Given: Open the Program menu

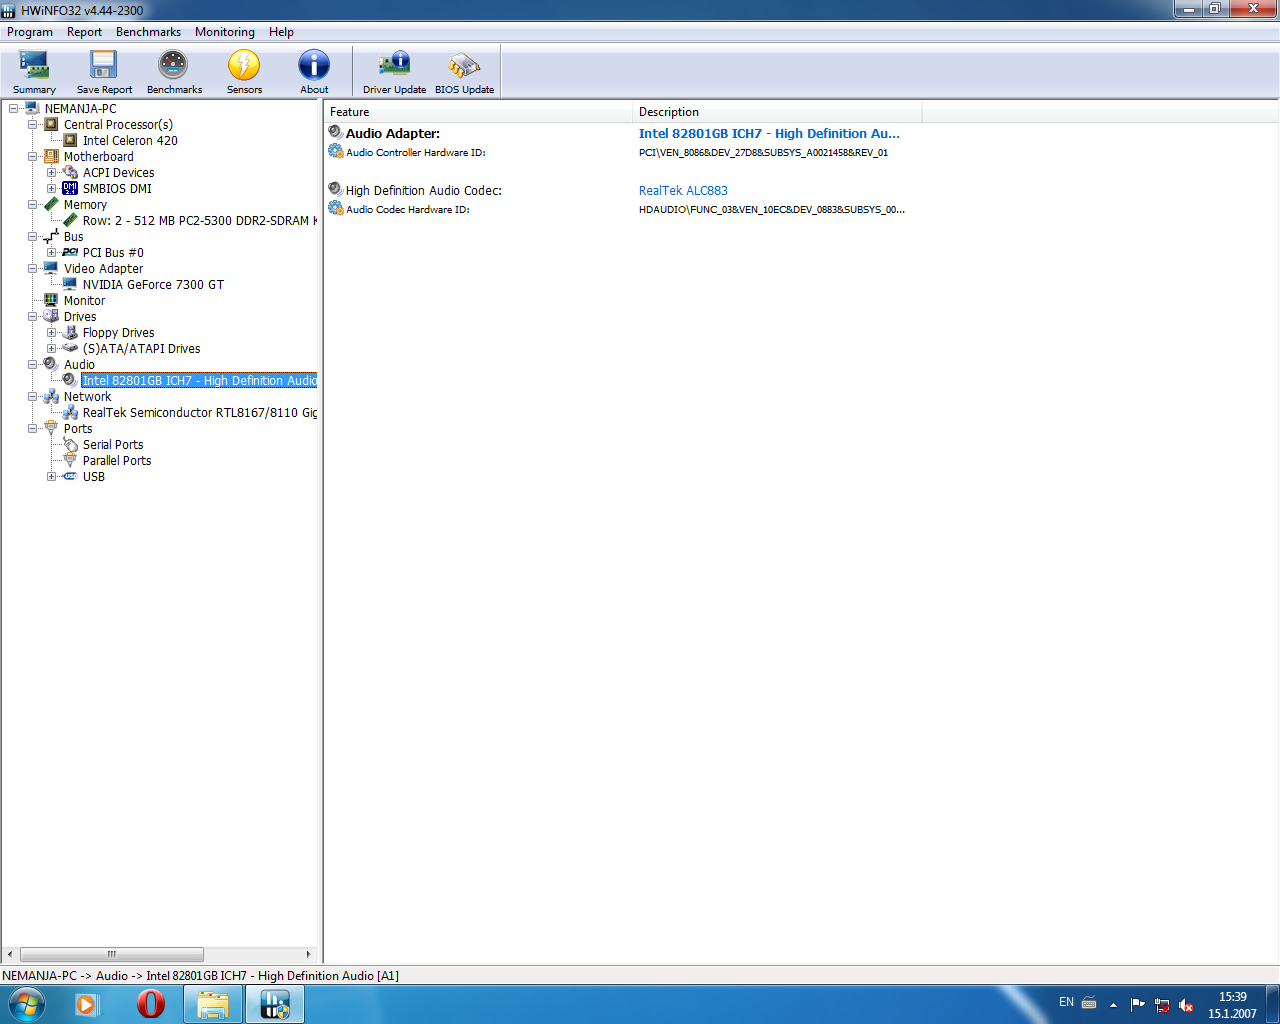Looking at the screenshot, I should (30, 32).
